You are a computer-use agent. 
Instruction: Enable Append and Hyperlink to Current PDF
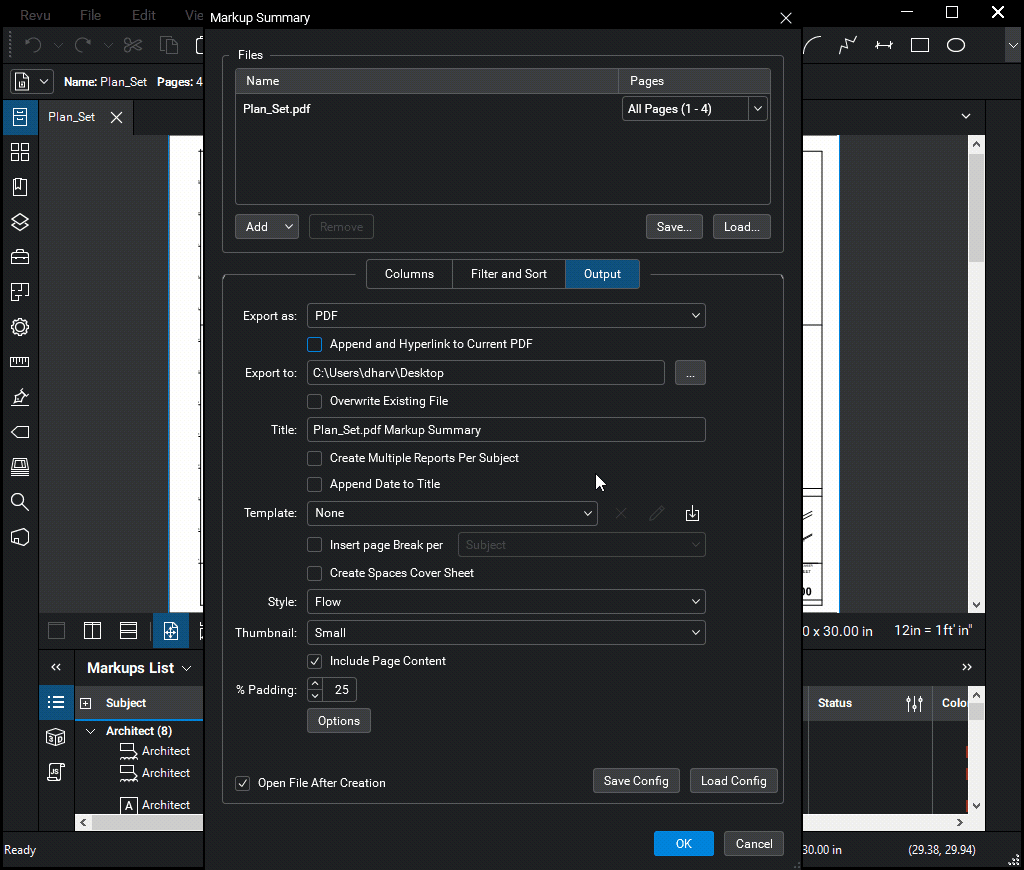pos(314,344)
